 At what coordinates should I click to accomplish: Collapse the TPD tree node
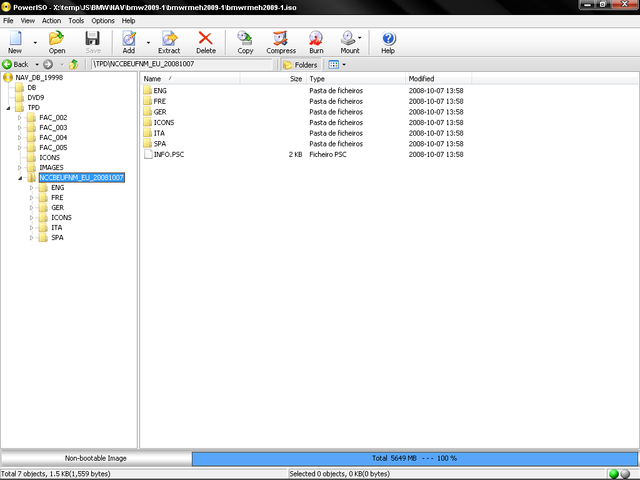tap(8, 108)
